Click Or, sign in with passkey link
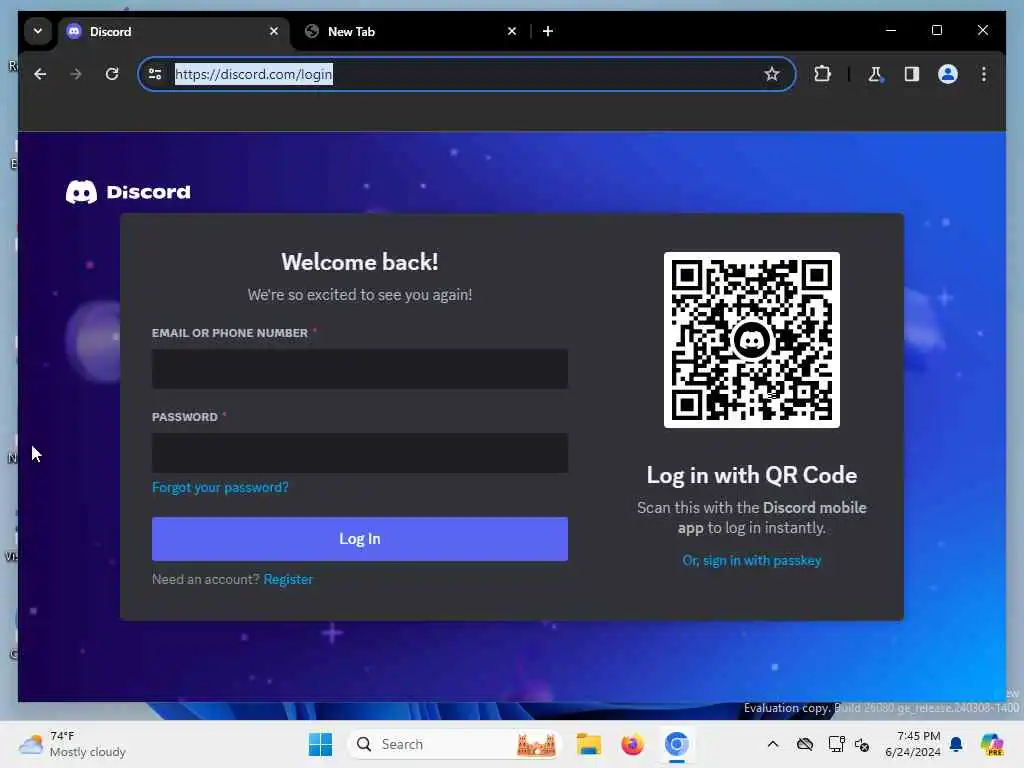1024x768 pixels. [x=752, y=560]
